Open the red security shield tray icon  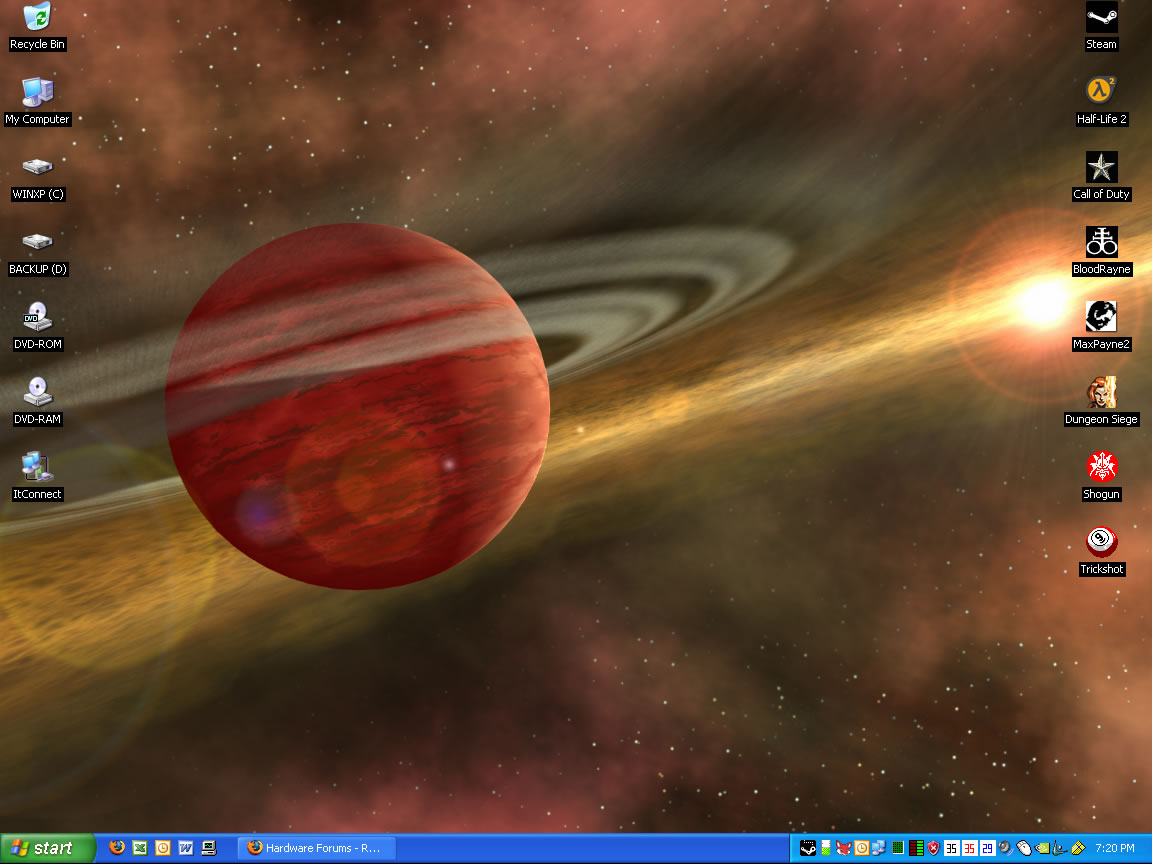pos(933,849)
